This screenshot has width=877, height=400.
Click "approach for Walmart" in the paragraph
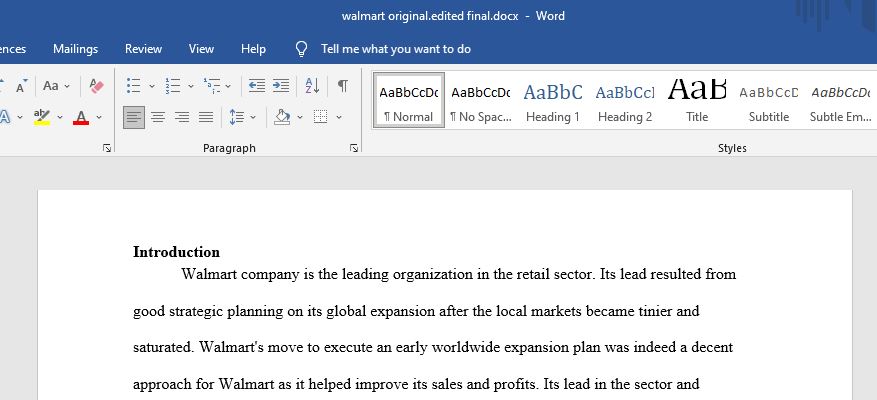click(202, 384)
